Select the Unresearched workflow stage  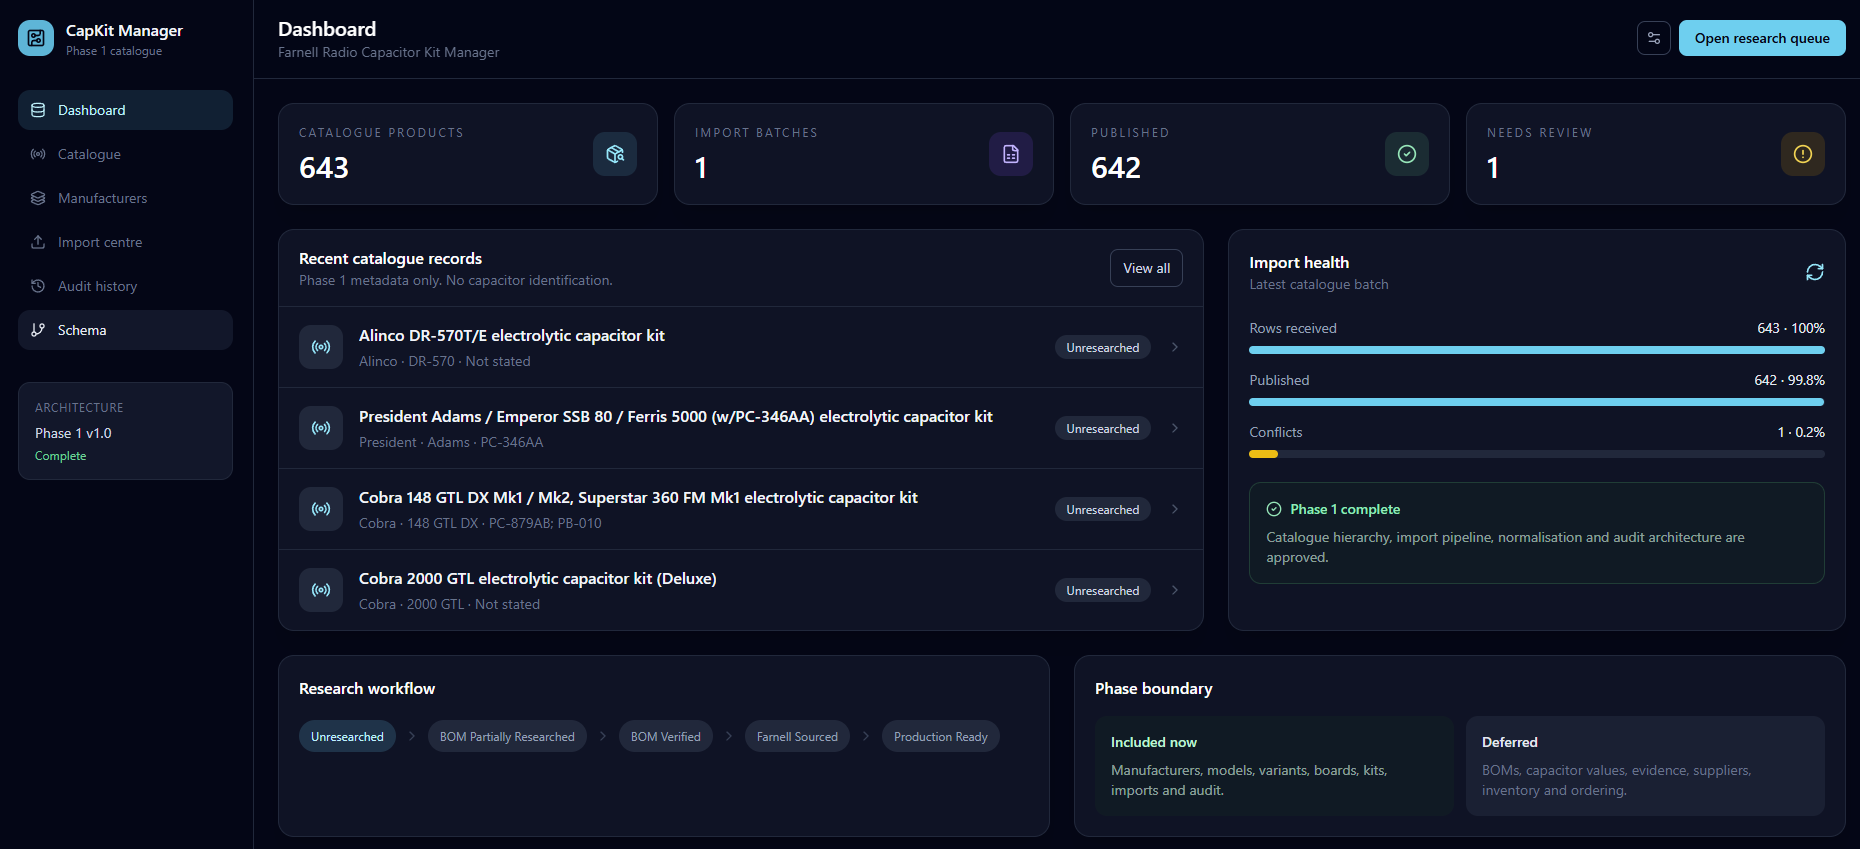pos(347,737)
